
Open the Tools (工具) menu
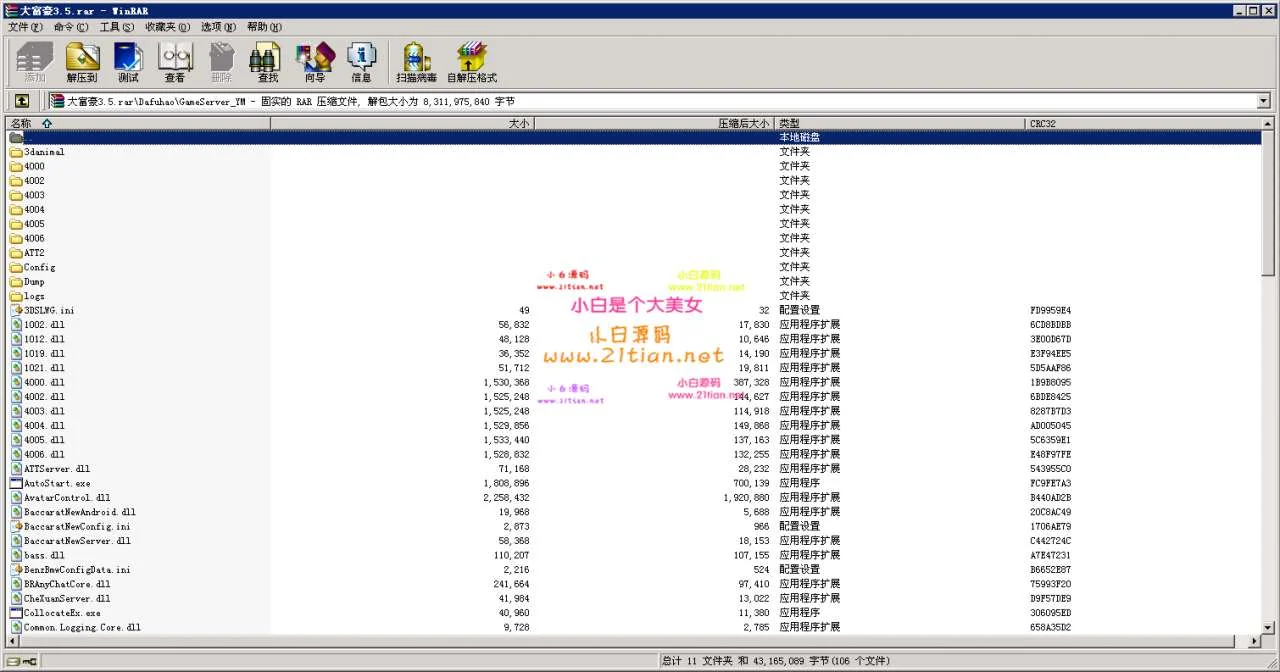[116, 27]
